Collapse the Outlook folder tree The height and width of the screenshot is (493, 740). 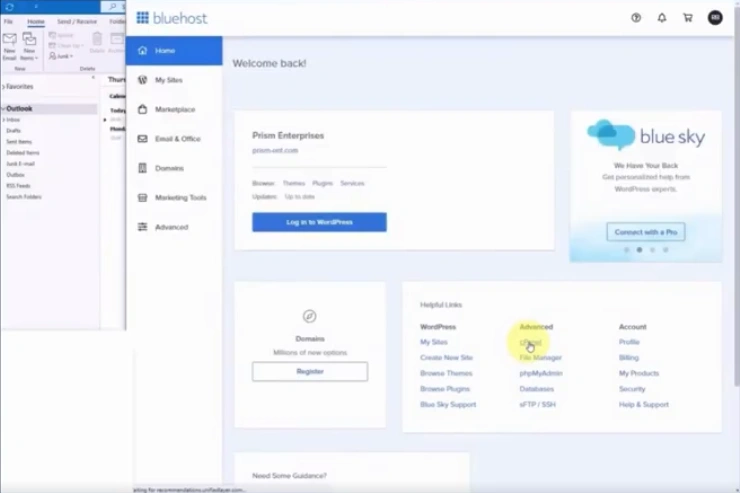pyautogui.click(x=3, y=109)
